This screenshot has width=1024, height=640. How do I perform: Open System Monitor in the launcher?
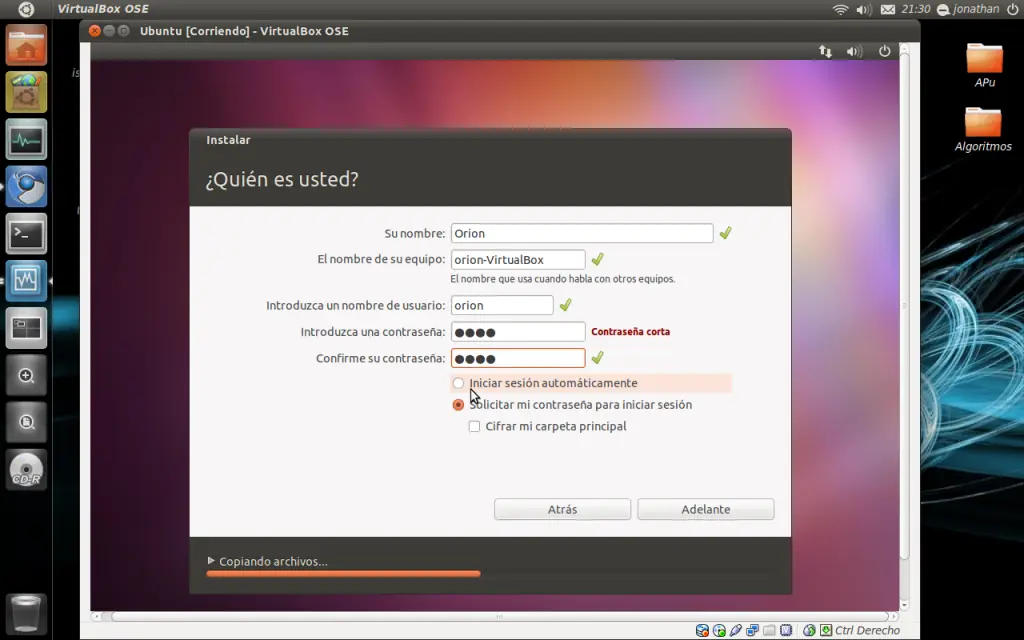[26, 139]
